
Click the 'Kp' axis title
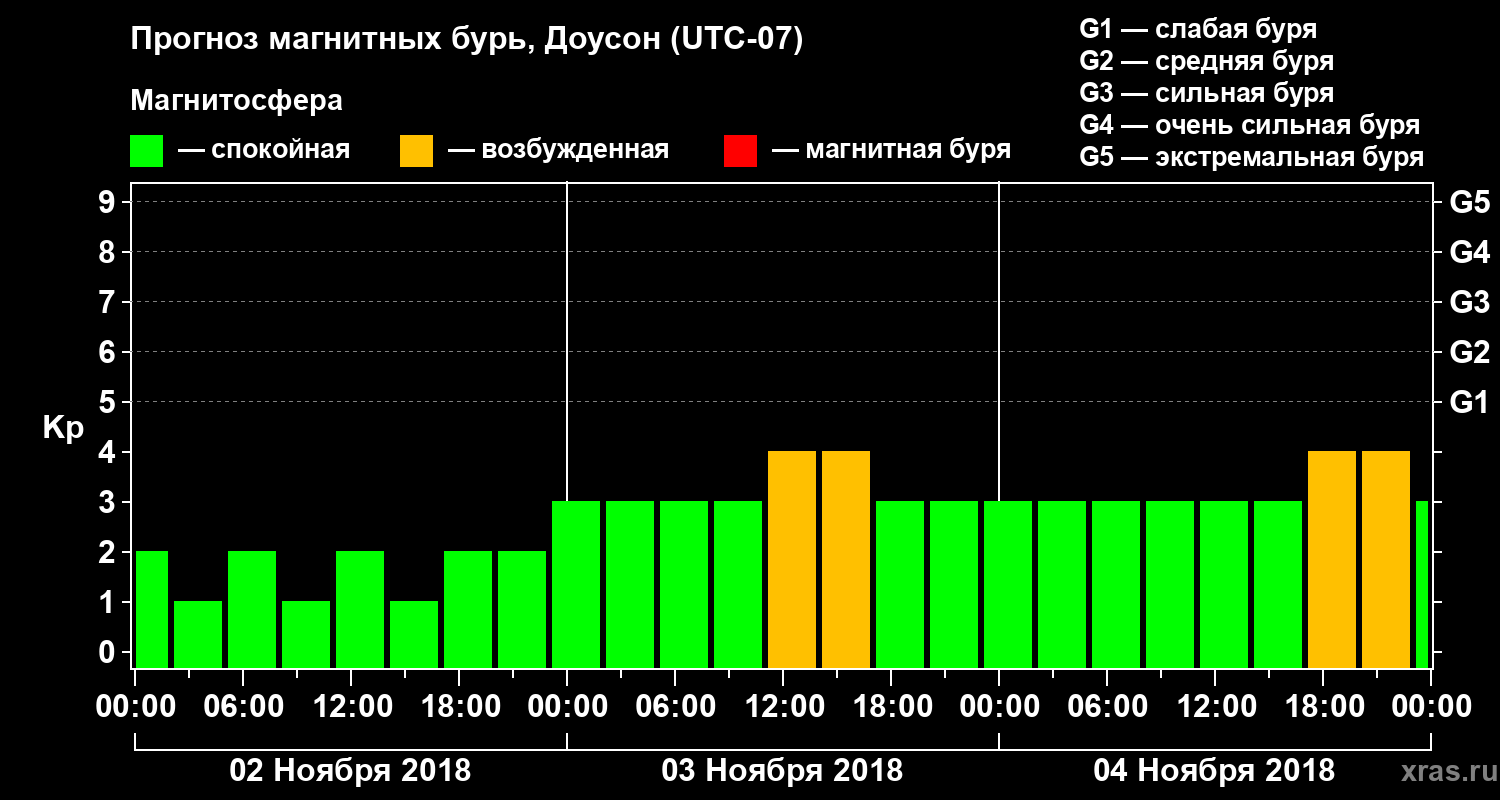point(63,428)
